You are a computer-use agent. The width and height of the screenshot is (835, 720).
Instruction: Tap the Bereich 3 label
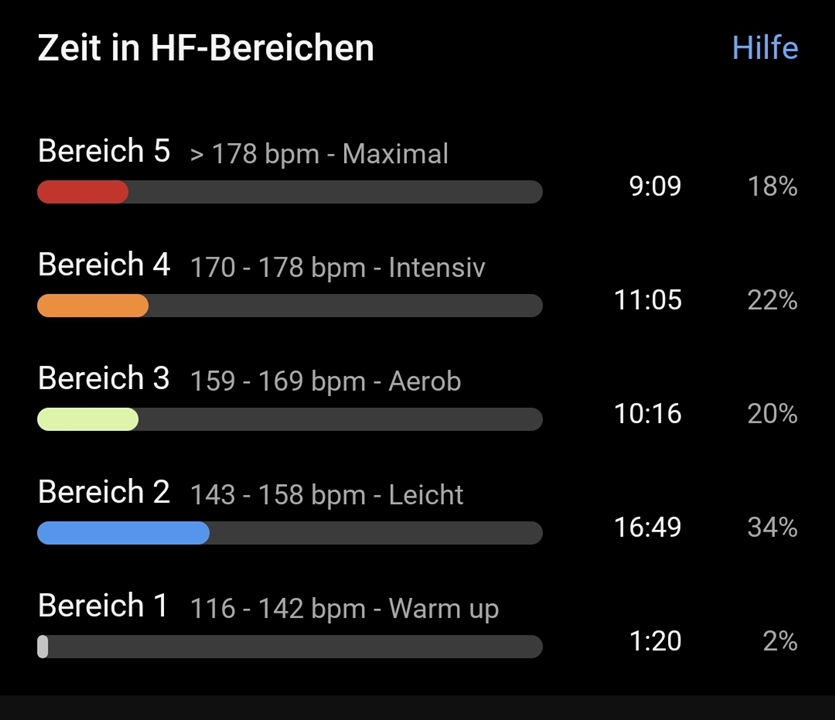tap(104, 378)
